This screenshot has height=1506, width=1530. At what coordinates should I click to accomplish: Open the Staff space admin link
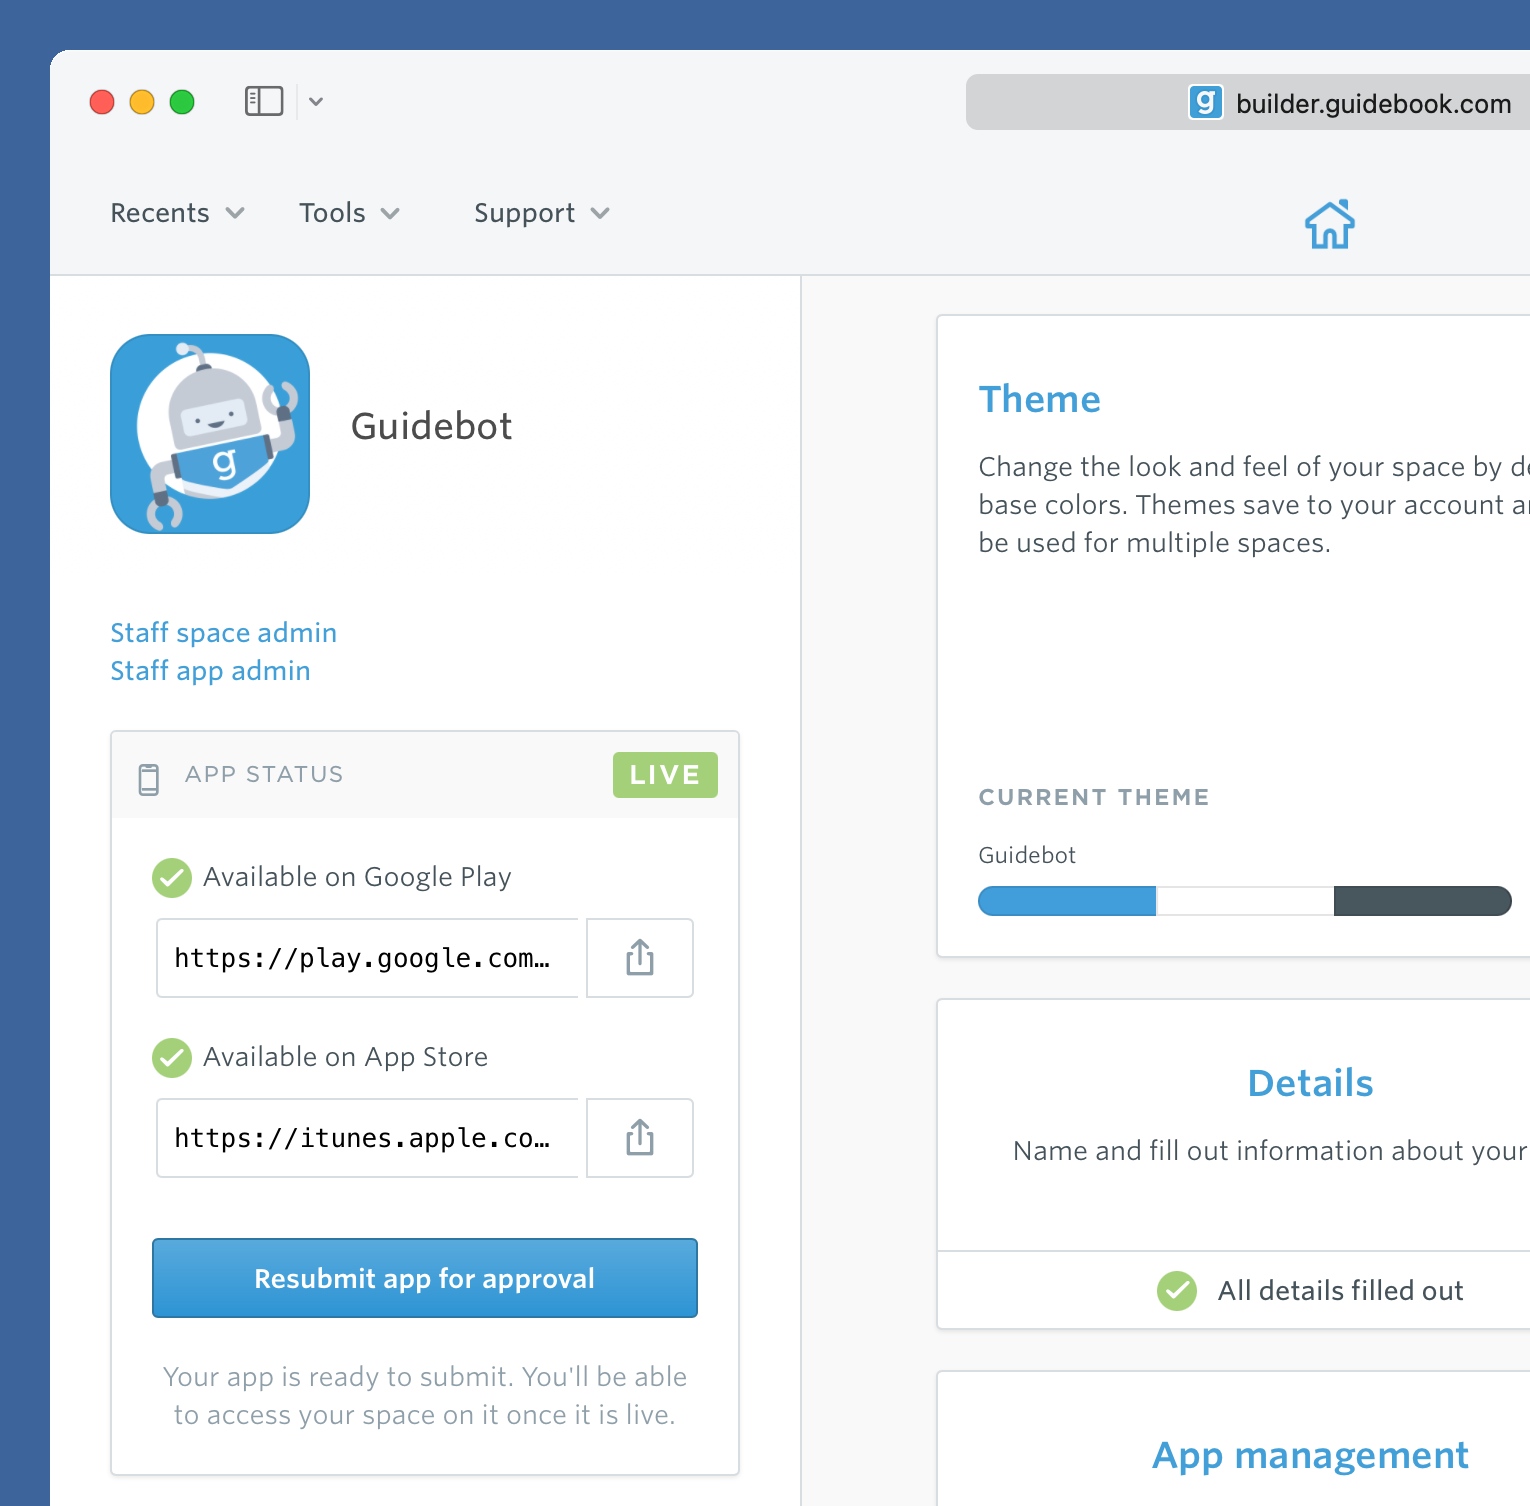[223, 633]
